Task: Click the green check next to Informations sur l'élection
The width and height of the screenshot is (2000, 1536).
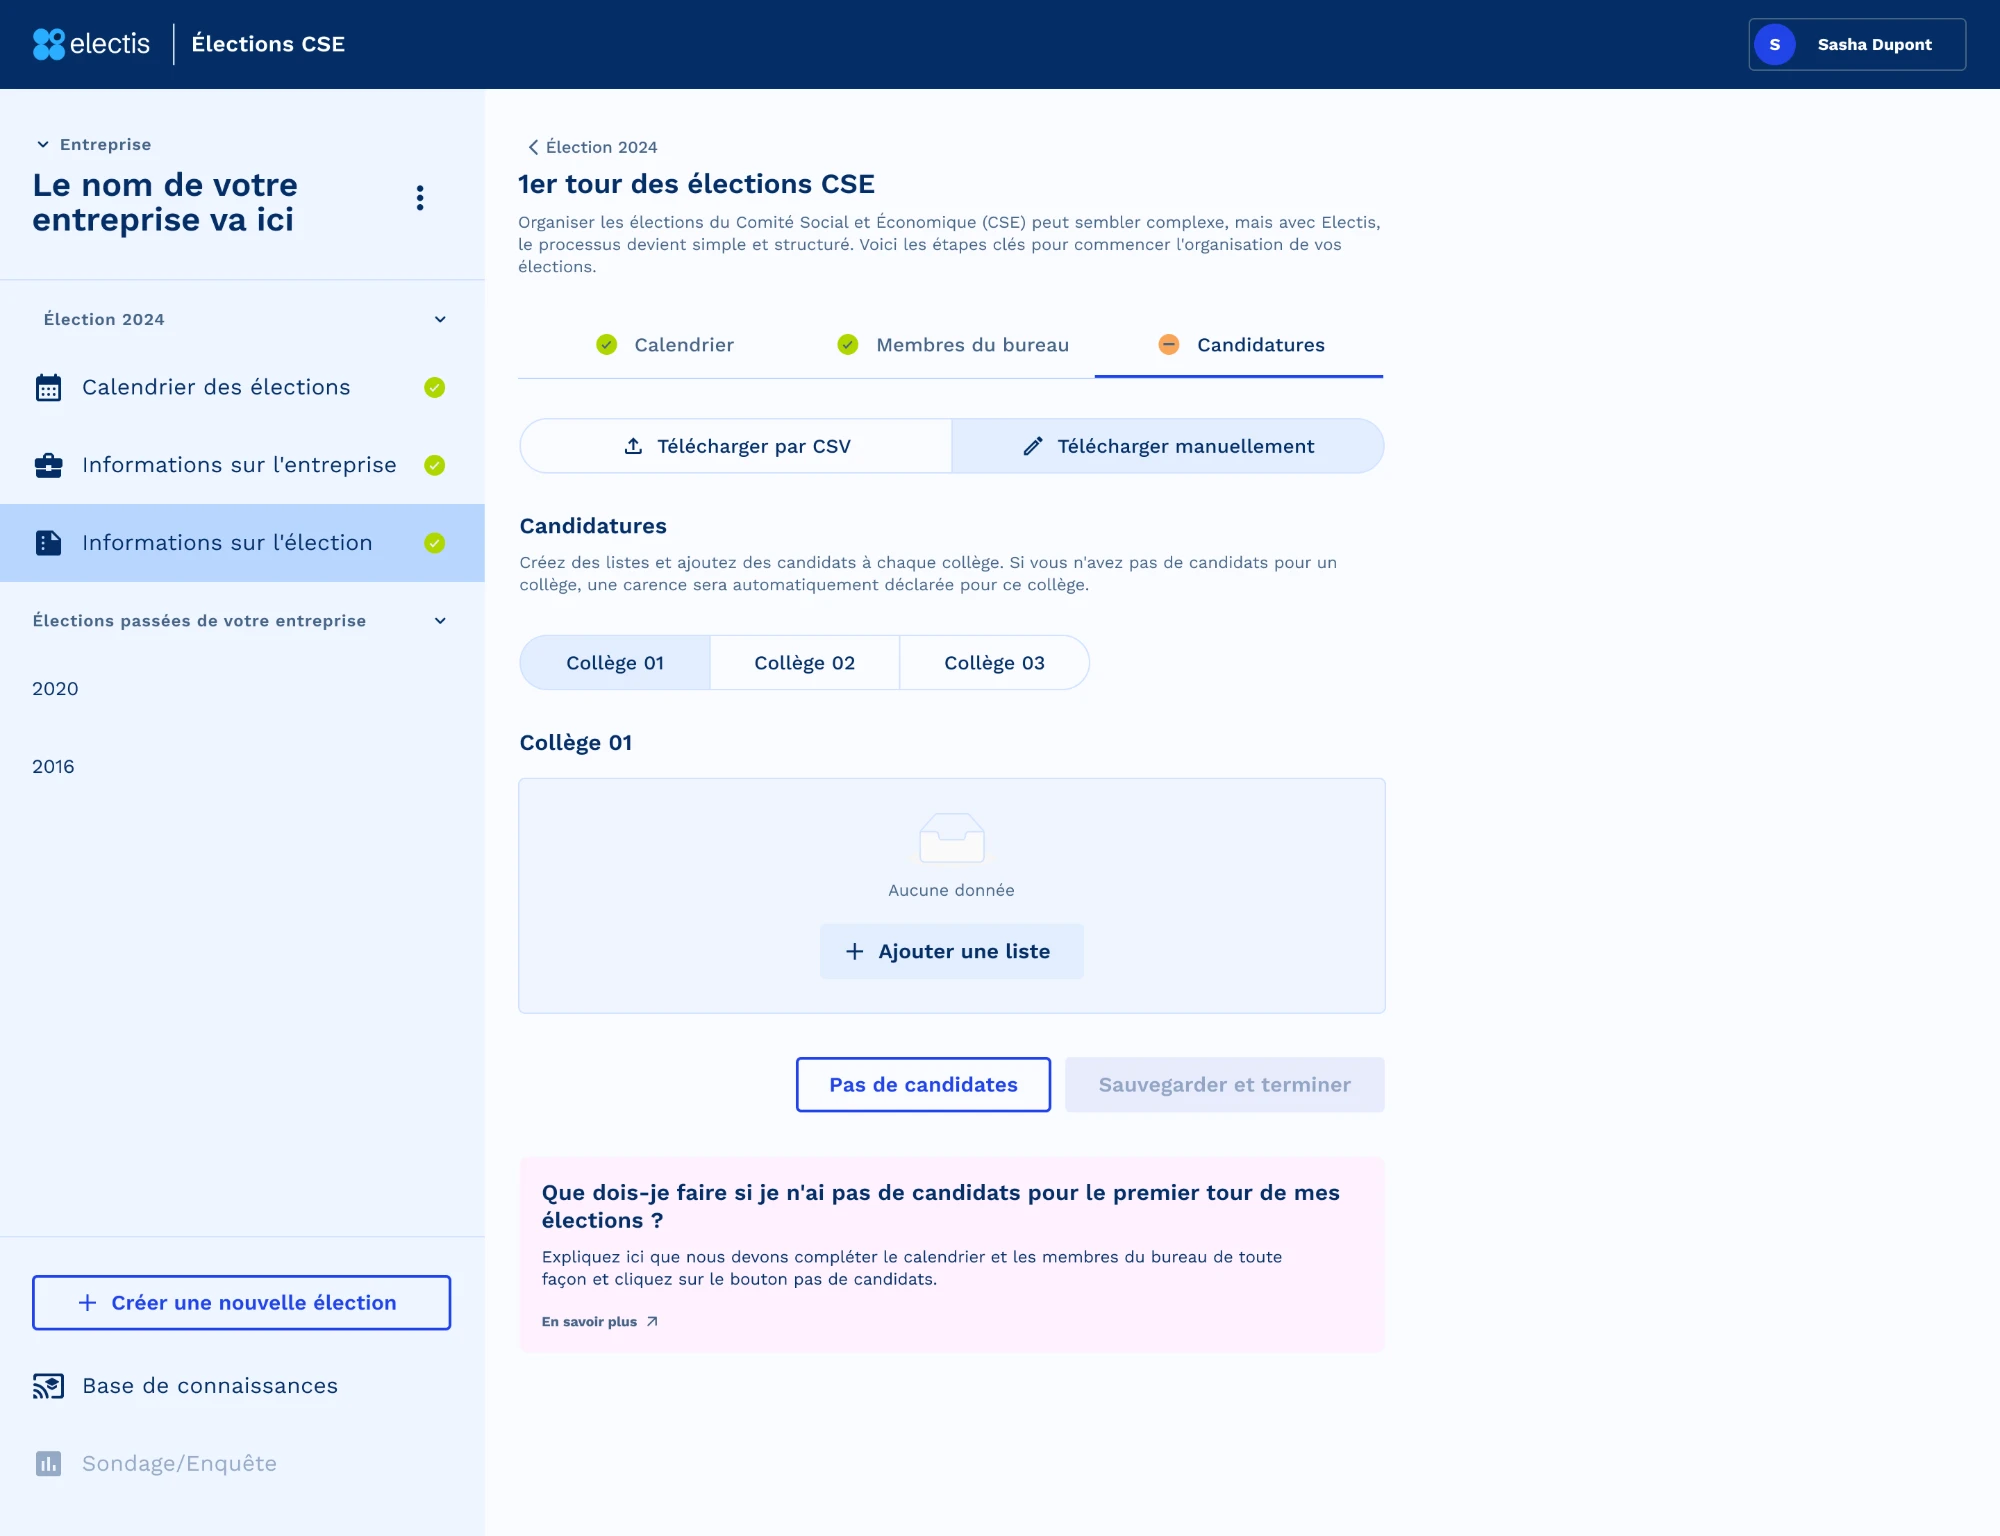Action: 434,543
